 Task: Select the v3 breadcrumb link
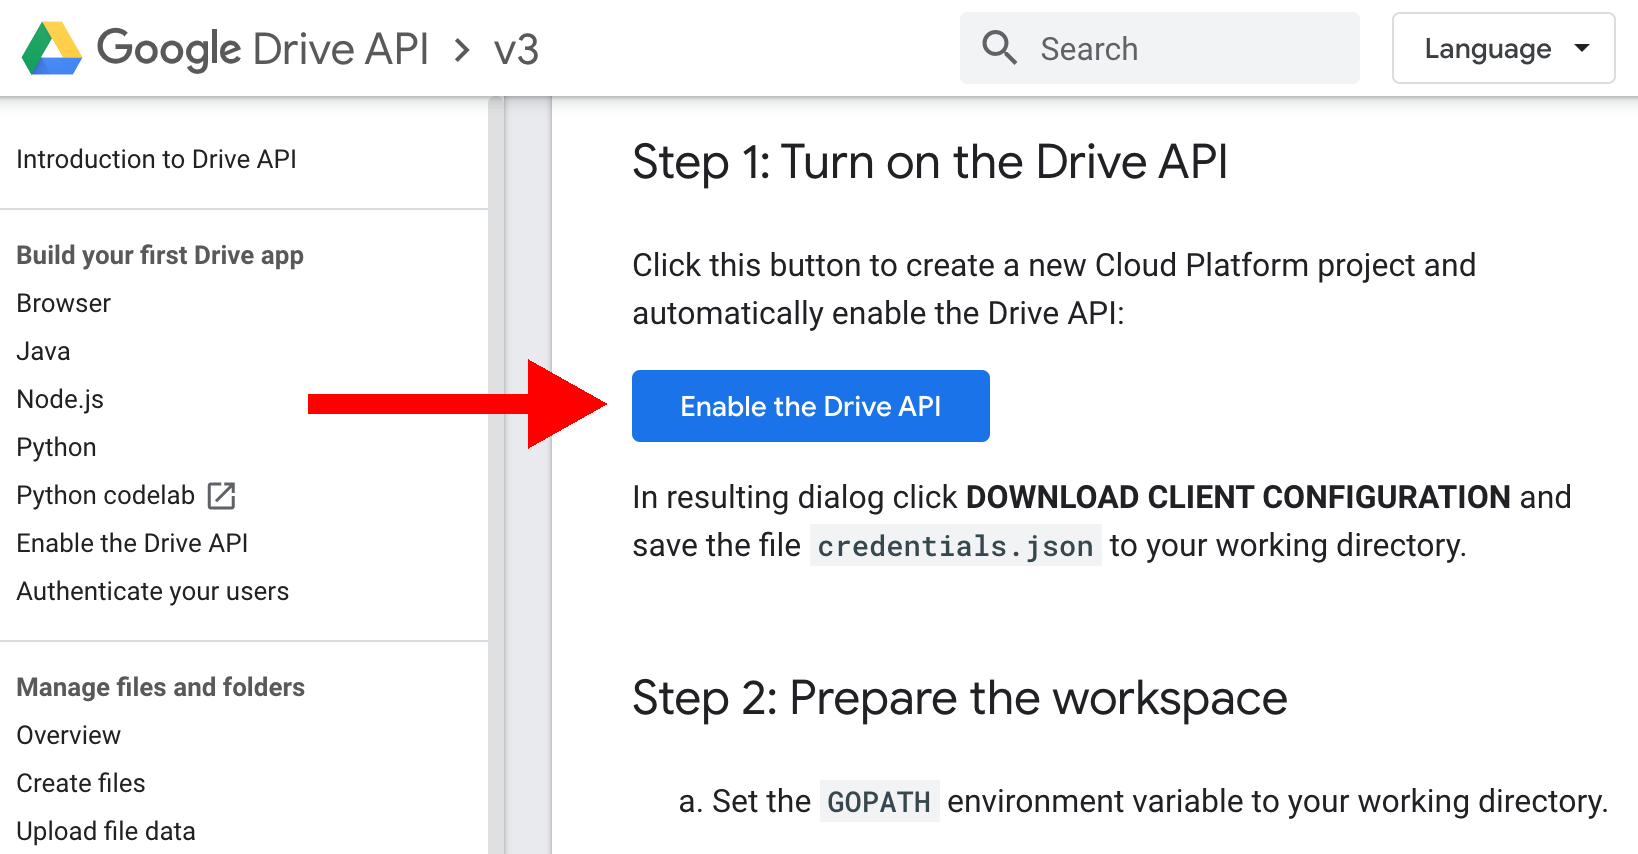(516, 50)
